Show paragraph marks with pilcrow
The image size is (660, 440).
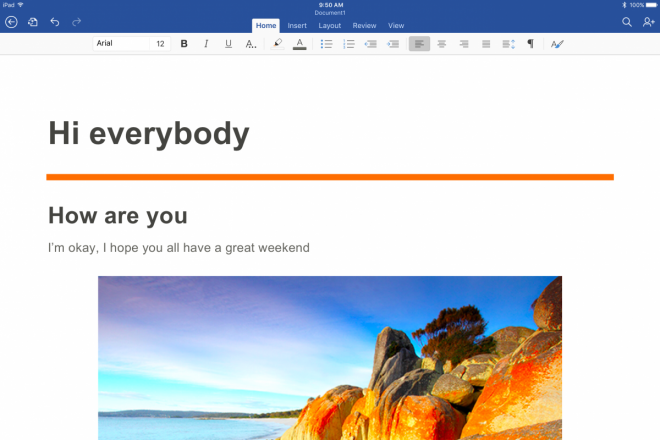click(530, 44)
